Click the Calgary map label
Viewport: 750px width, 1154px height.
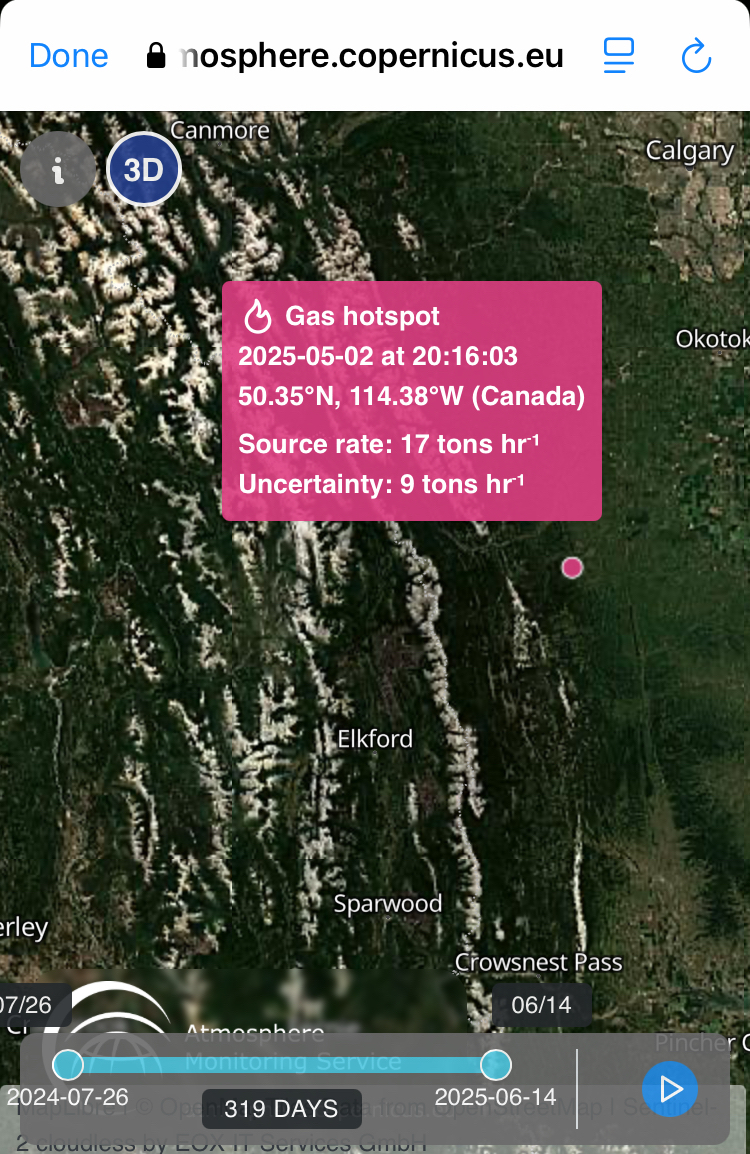[690, 151]
